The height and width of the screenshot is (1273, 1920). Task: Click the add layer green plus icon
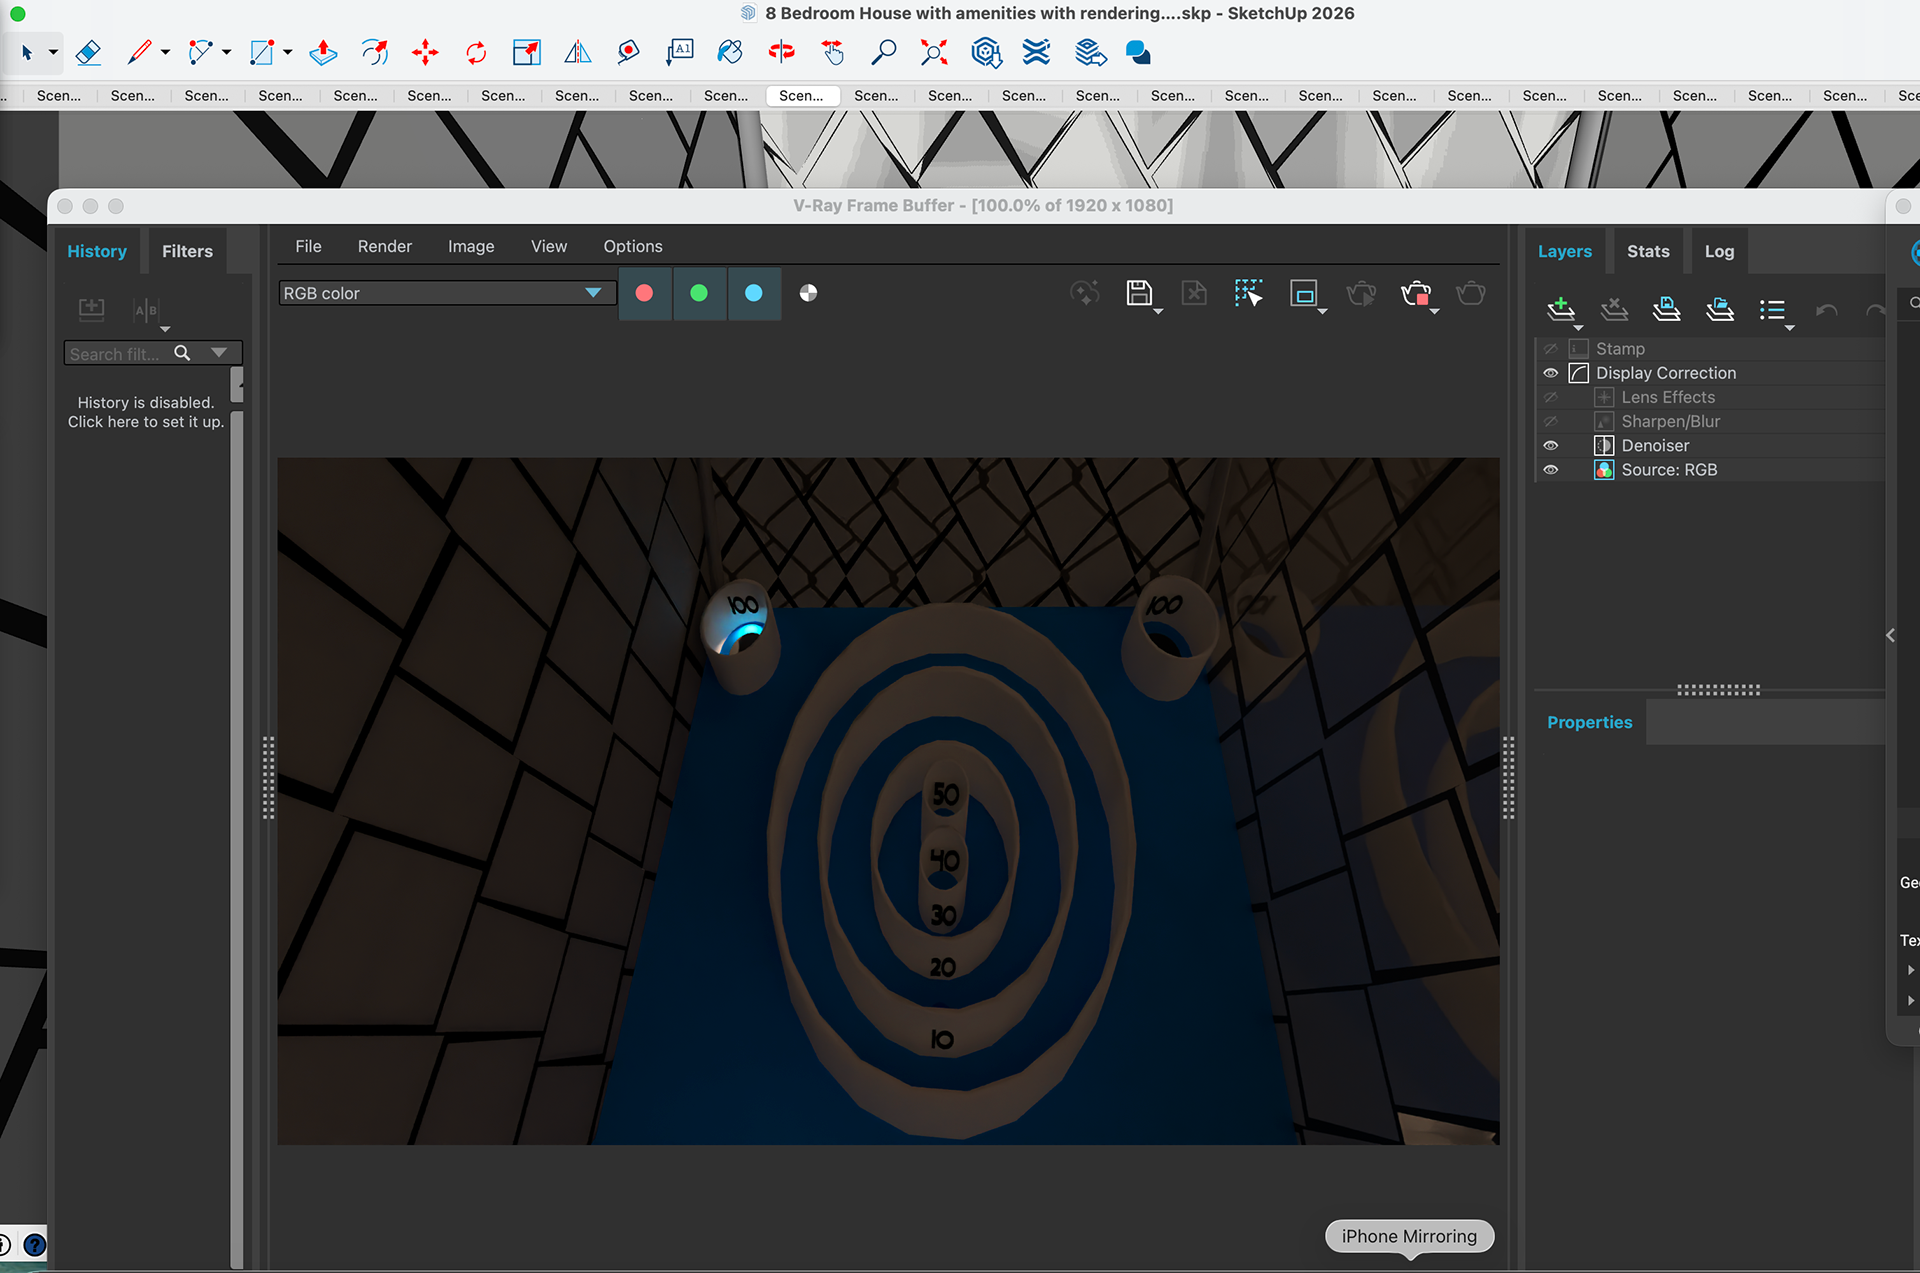pos(1560,309)
